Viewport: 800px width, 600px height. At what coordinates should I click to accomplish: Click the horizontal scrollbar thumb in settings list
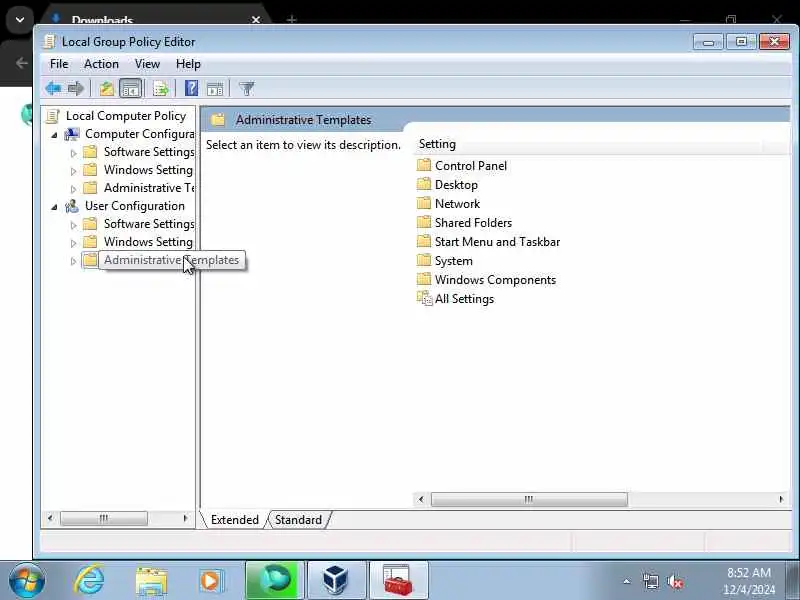[529, 499]
